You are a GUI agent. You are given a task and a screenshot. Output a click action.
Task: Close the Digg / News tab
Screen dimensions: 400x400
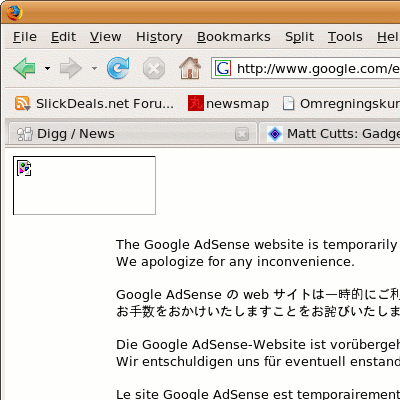click(x=242, y=134)
